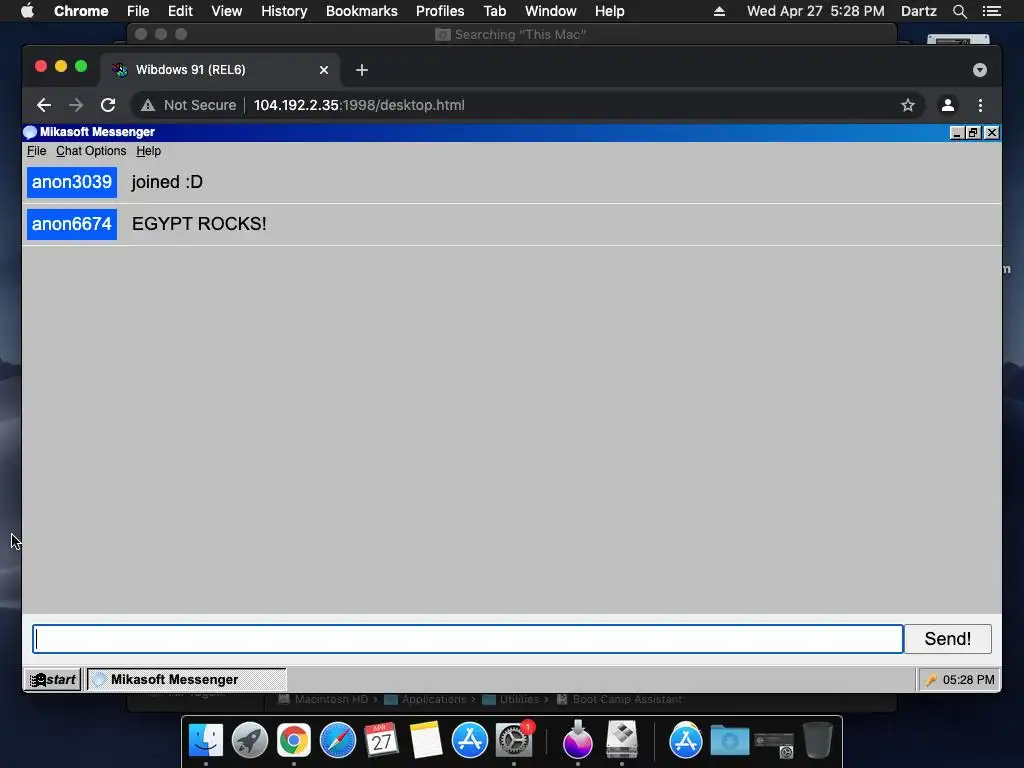Open Bookmarks menu in macOS menu bar
This screenshot has height=768, width=1024.
pos(362,11)
